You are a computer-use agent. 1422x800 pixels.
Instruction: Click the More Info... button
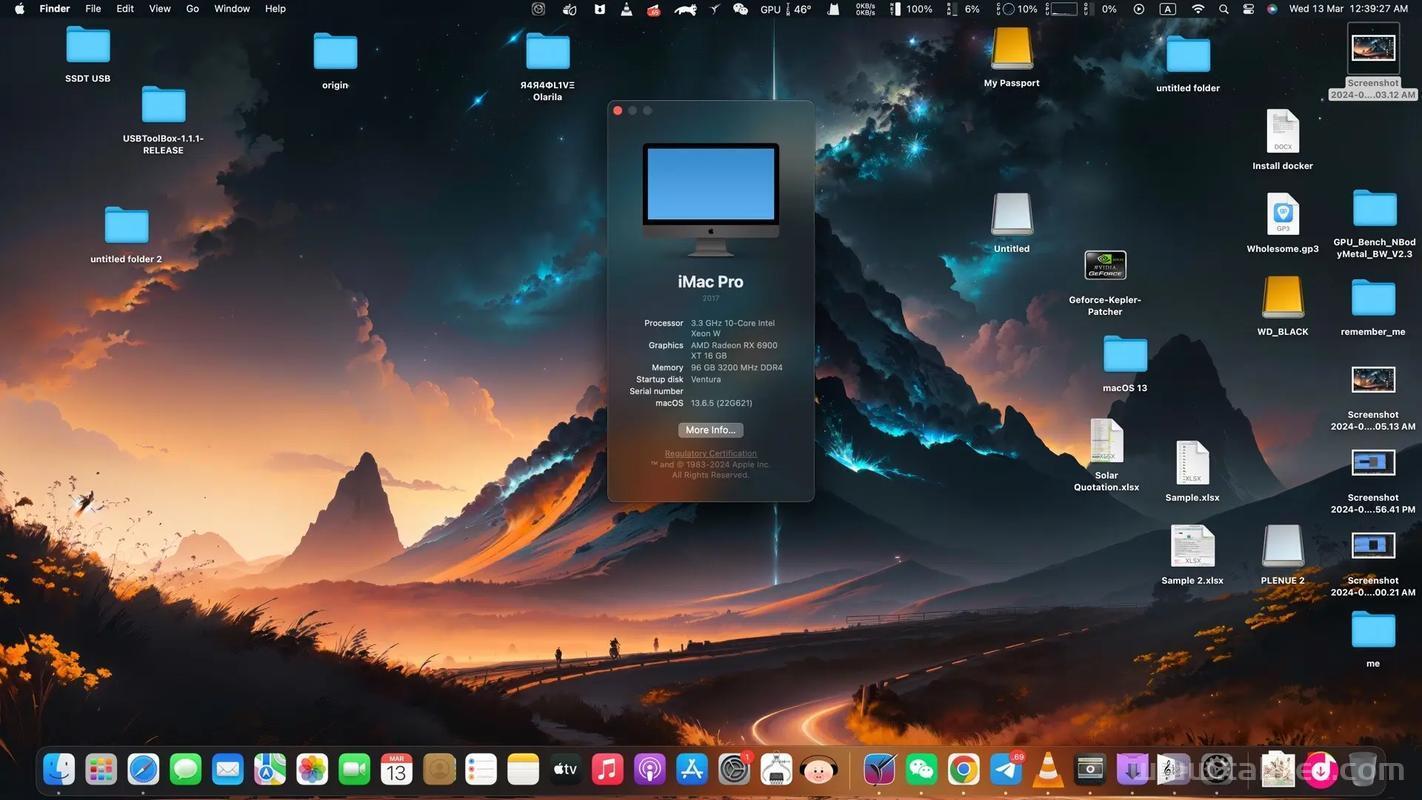click(710, 430)
